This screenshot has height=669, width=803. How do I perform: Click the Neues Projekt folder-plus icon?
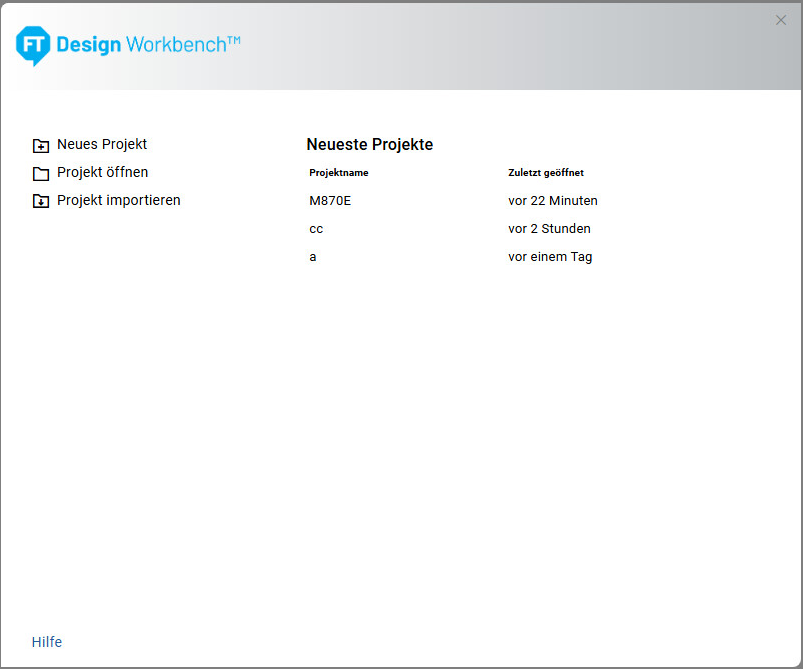pos(41,145)
